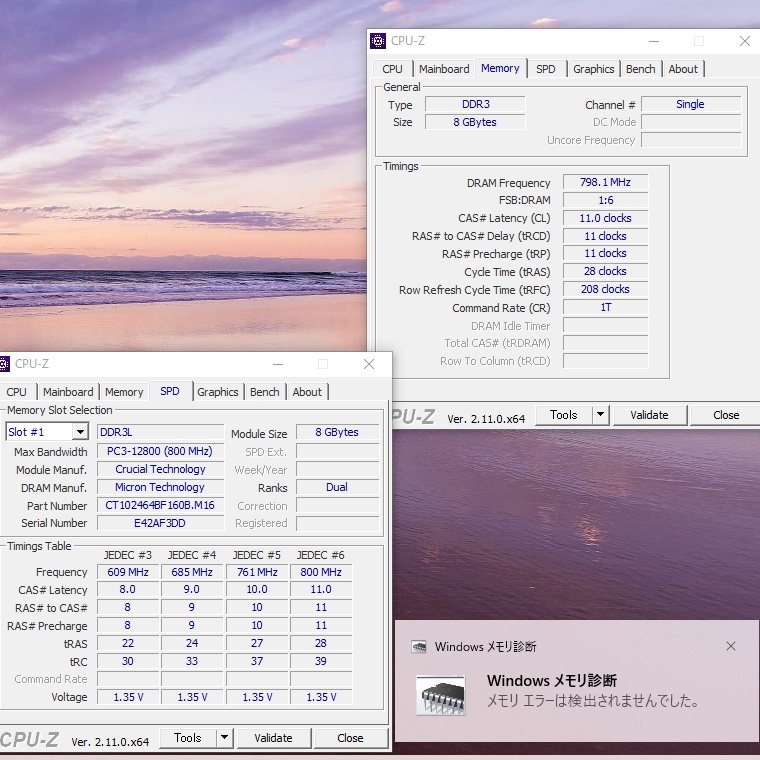
Task: Click the DRAM Frequency value field
Action: click(x=605, y=183)
